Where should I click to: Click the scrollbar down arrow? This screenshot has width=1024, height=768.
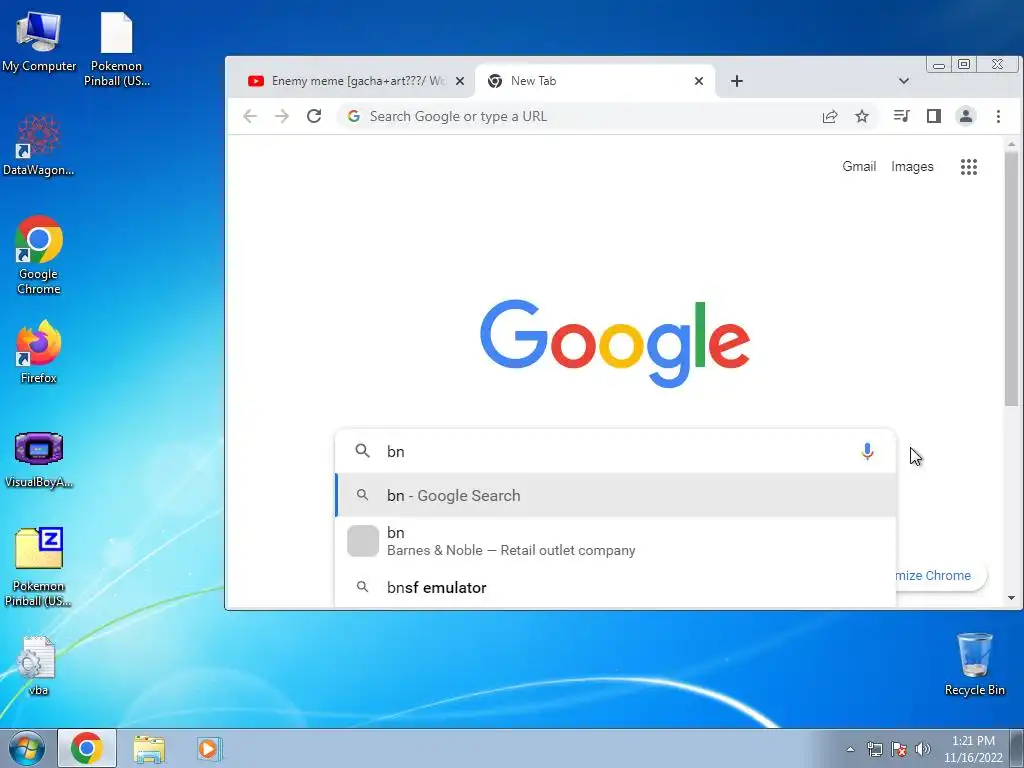(x=1011, y=598)
